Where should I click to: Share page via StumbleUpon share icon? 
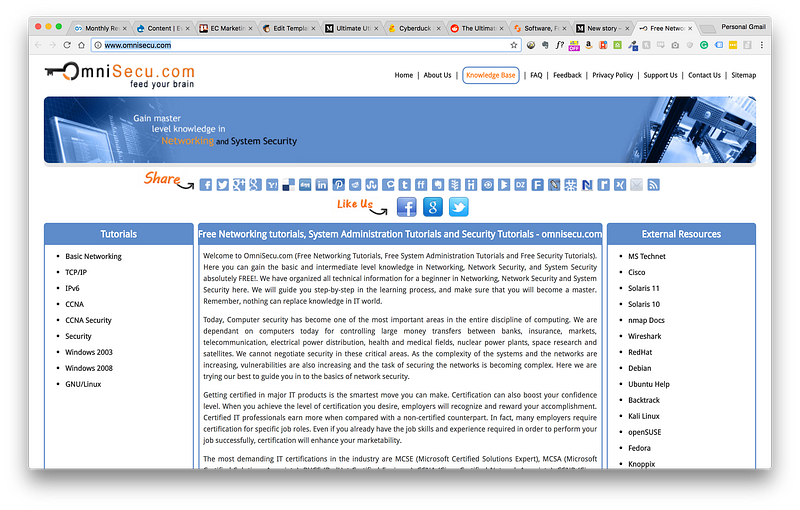371,185
